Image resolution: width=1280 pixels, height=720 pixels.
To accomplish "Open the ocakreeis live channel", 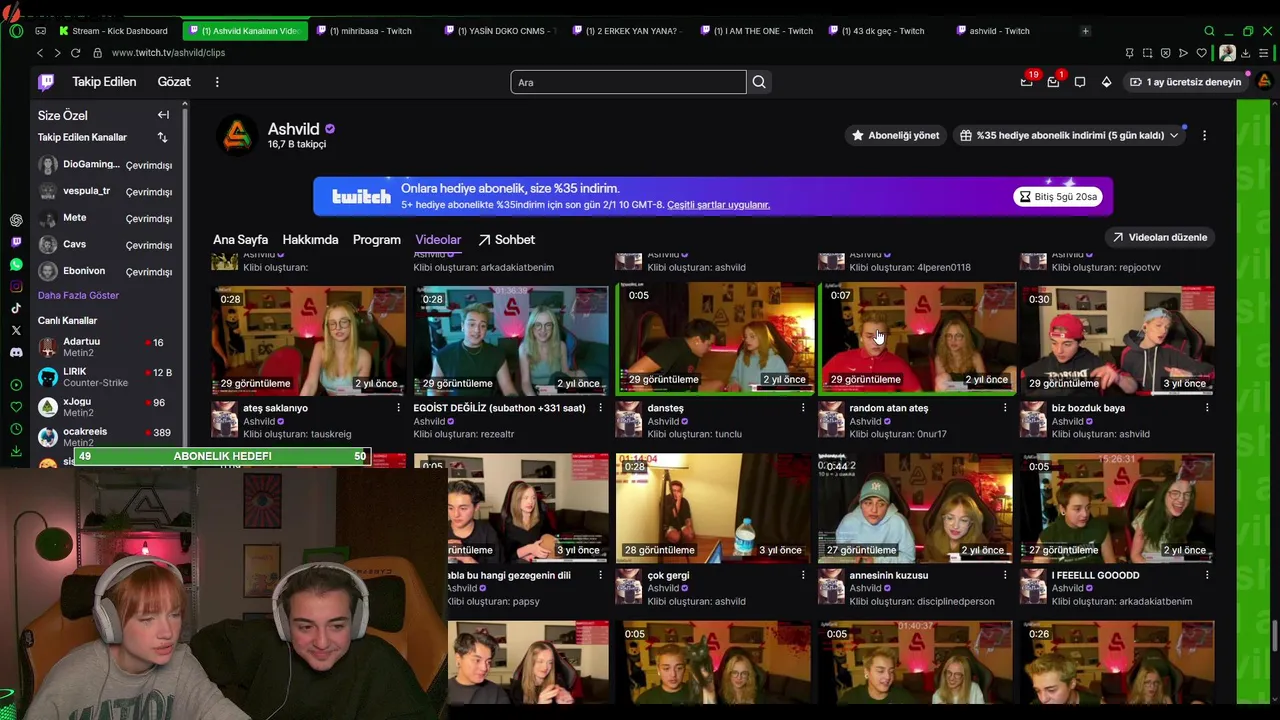I will [105, 437].
